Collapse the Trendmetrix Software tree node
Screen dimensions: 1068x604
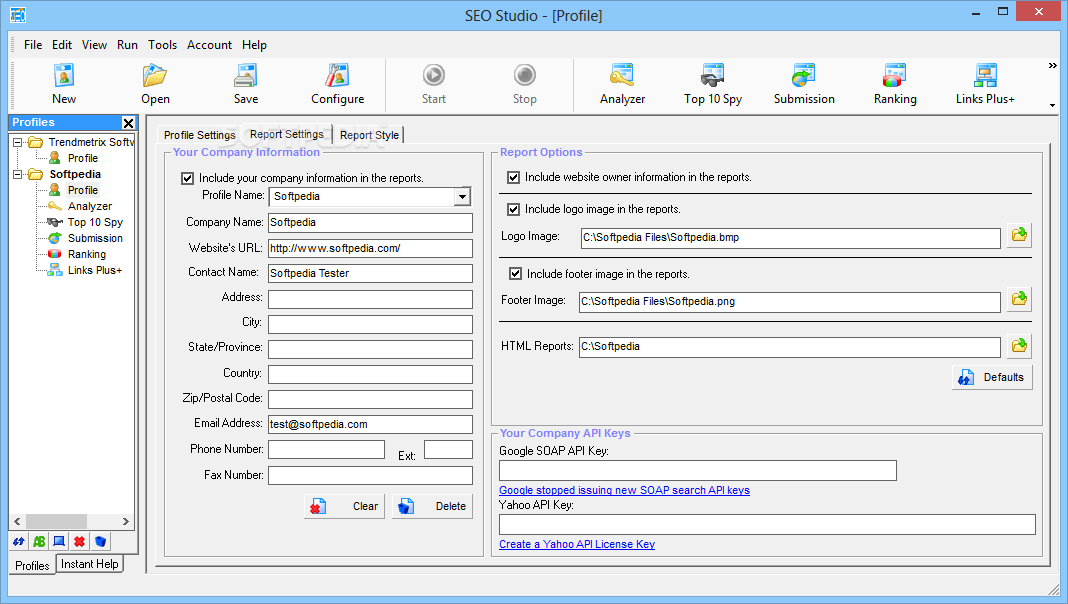18,142
